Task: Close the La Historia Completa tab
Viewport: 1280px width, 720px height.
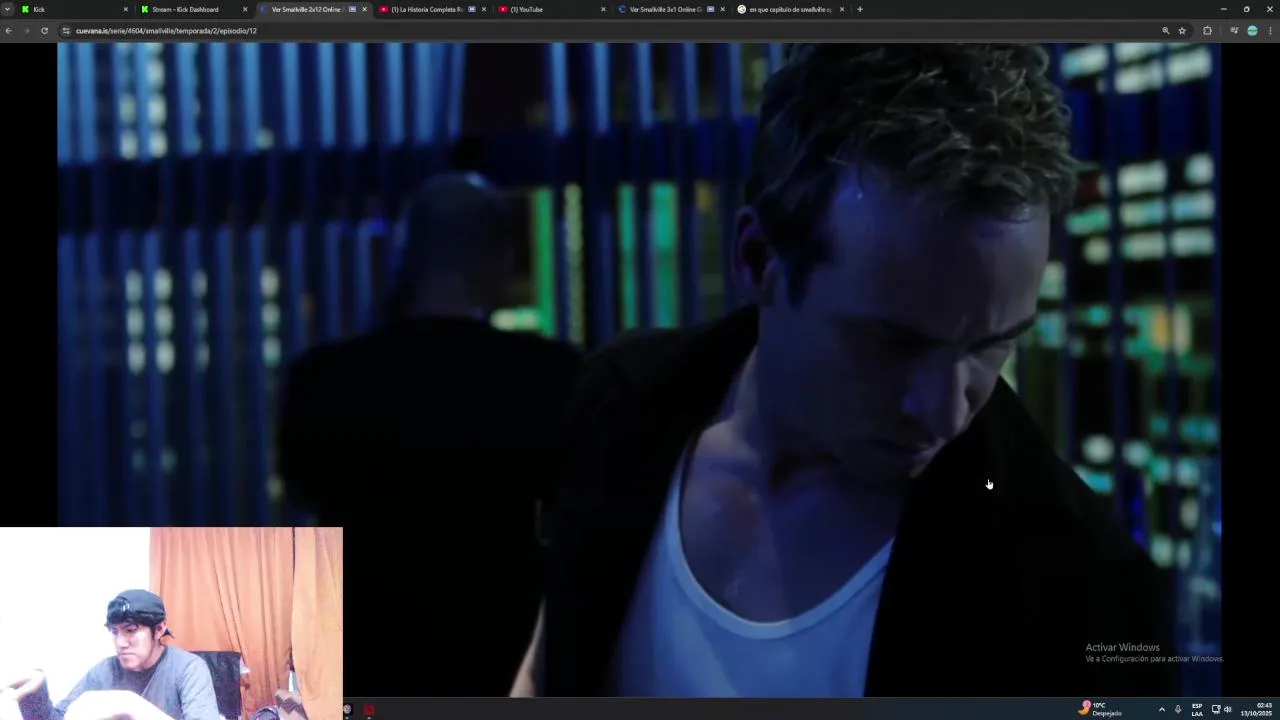Action: 484,9
